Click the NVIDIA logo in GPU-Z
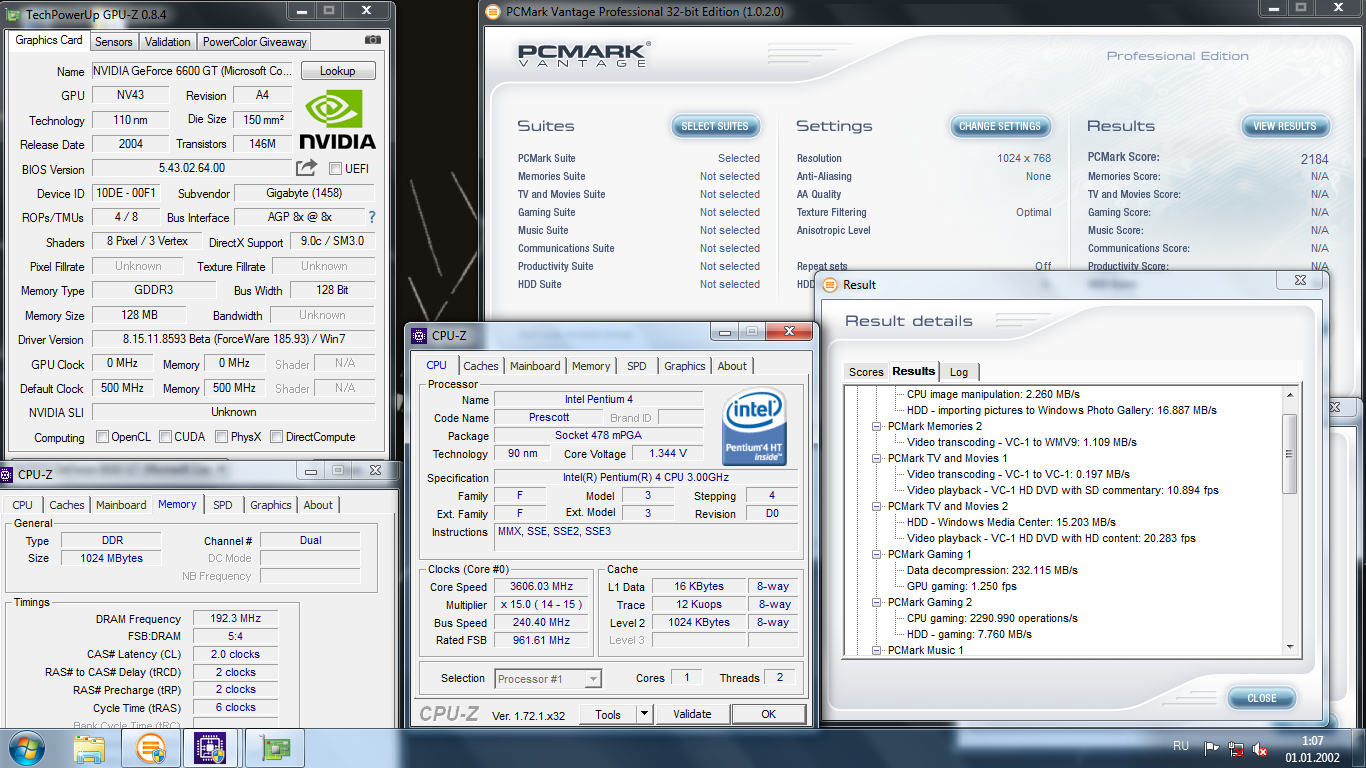1366x768 pixels. 337,119
